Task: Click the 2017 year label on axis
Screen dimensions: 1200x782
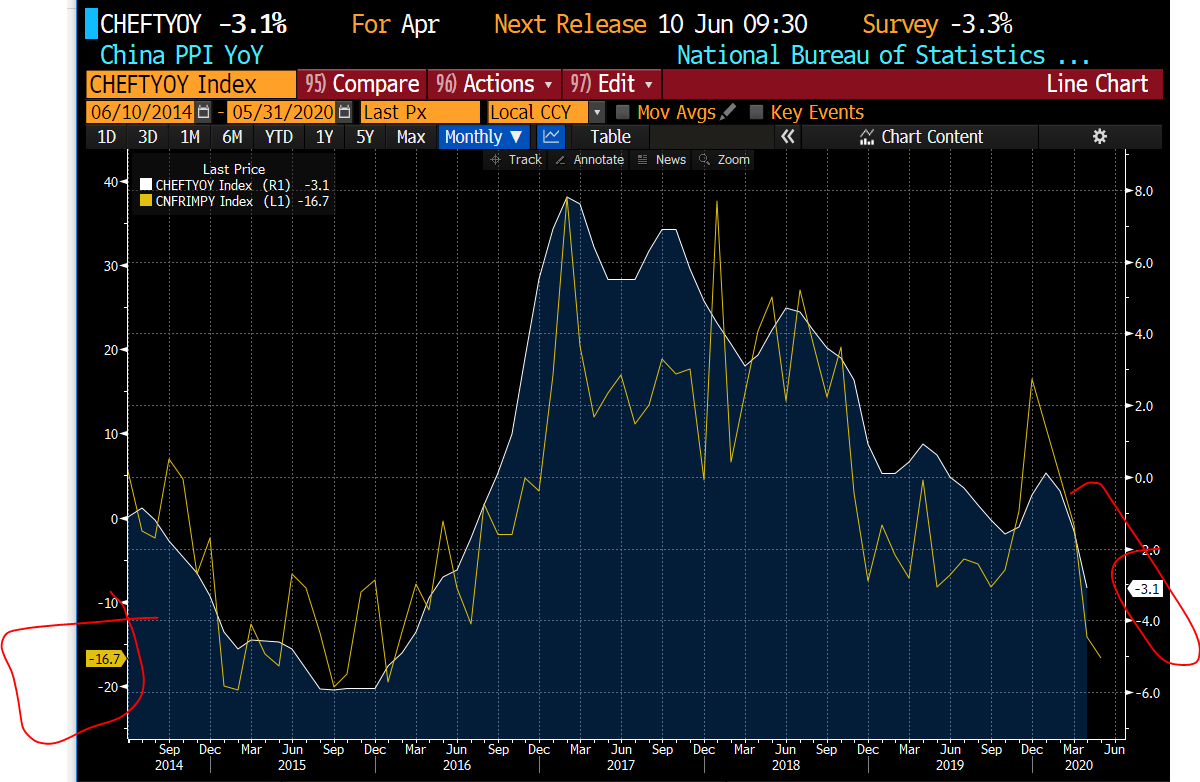Action: [621, 765]
